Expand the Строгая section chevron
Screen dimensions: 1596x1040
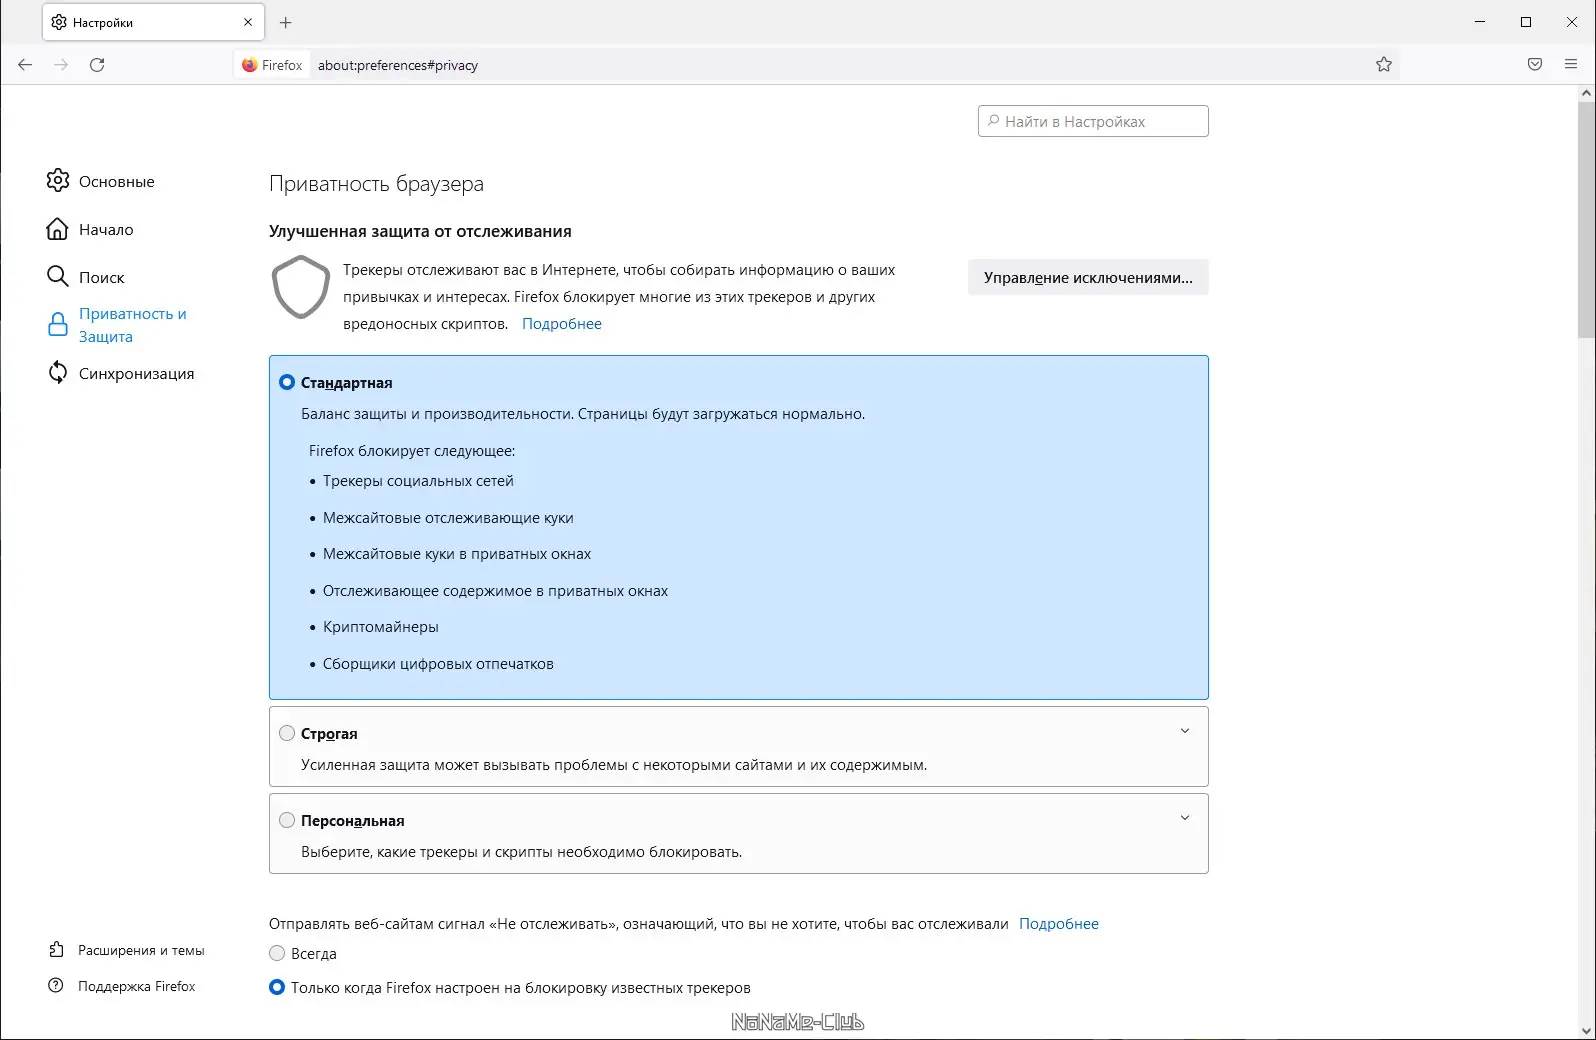(x=1185, y=731)
